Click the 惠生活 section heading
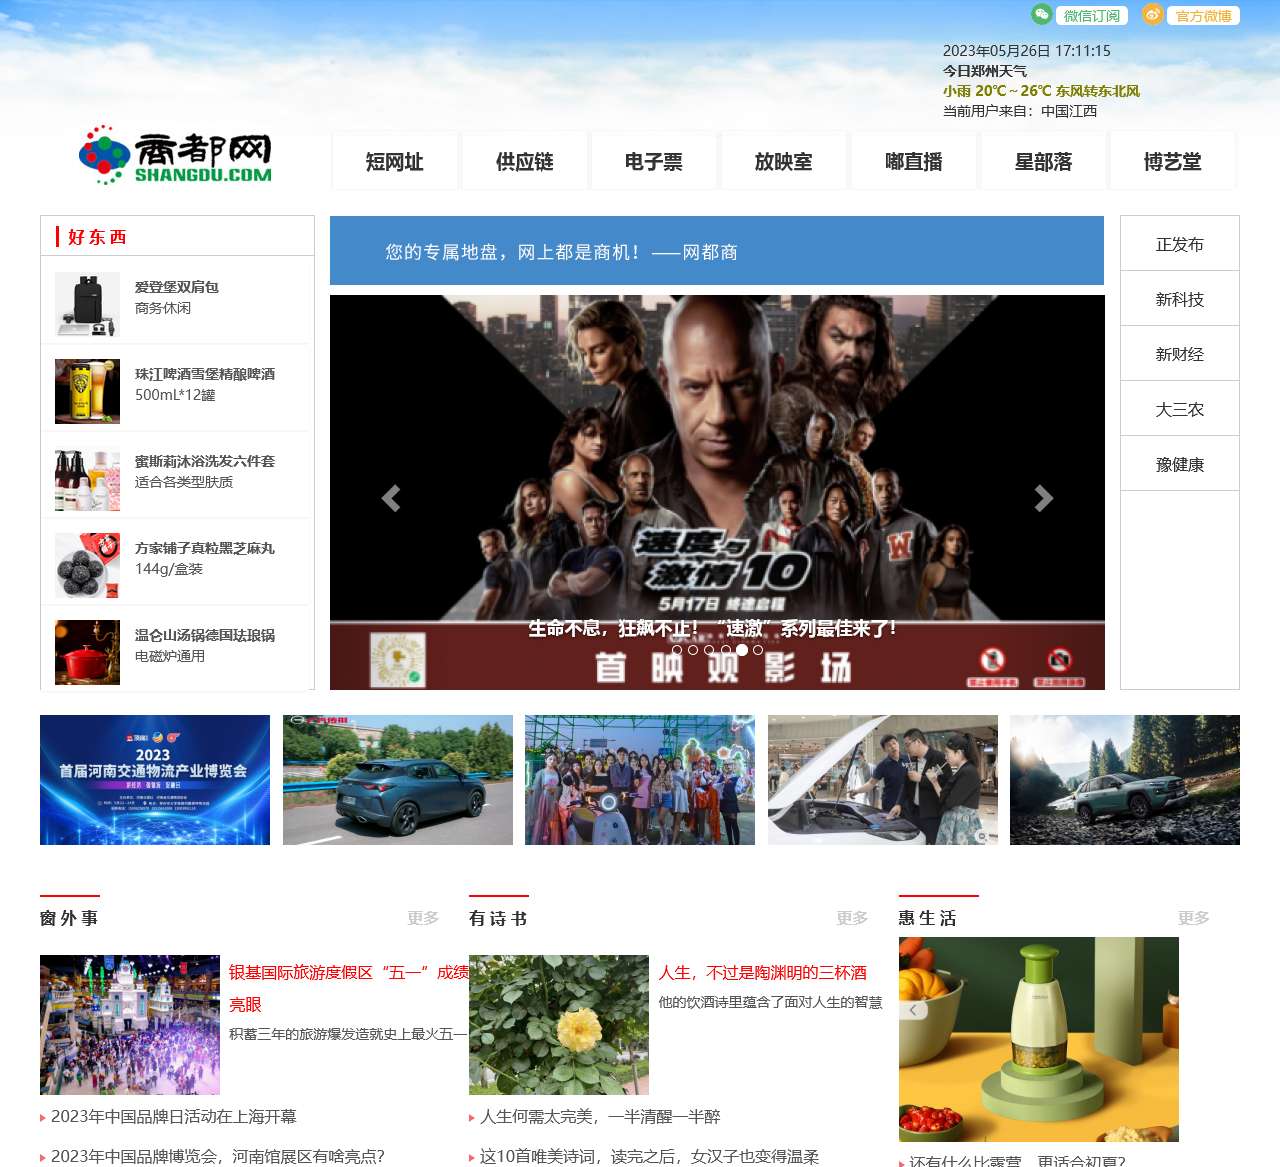The height and width of the screenshot is (1167, 1280). tap(927, 918)
